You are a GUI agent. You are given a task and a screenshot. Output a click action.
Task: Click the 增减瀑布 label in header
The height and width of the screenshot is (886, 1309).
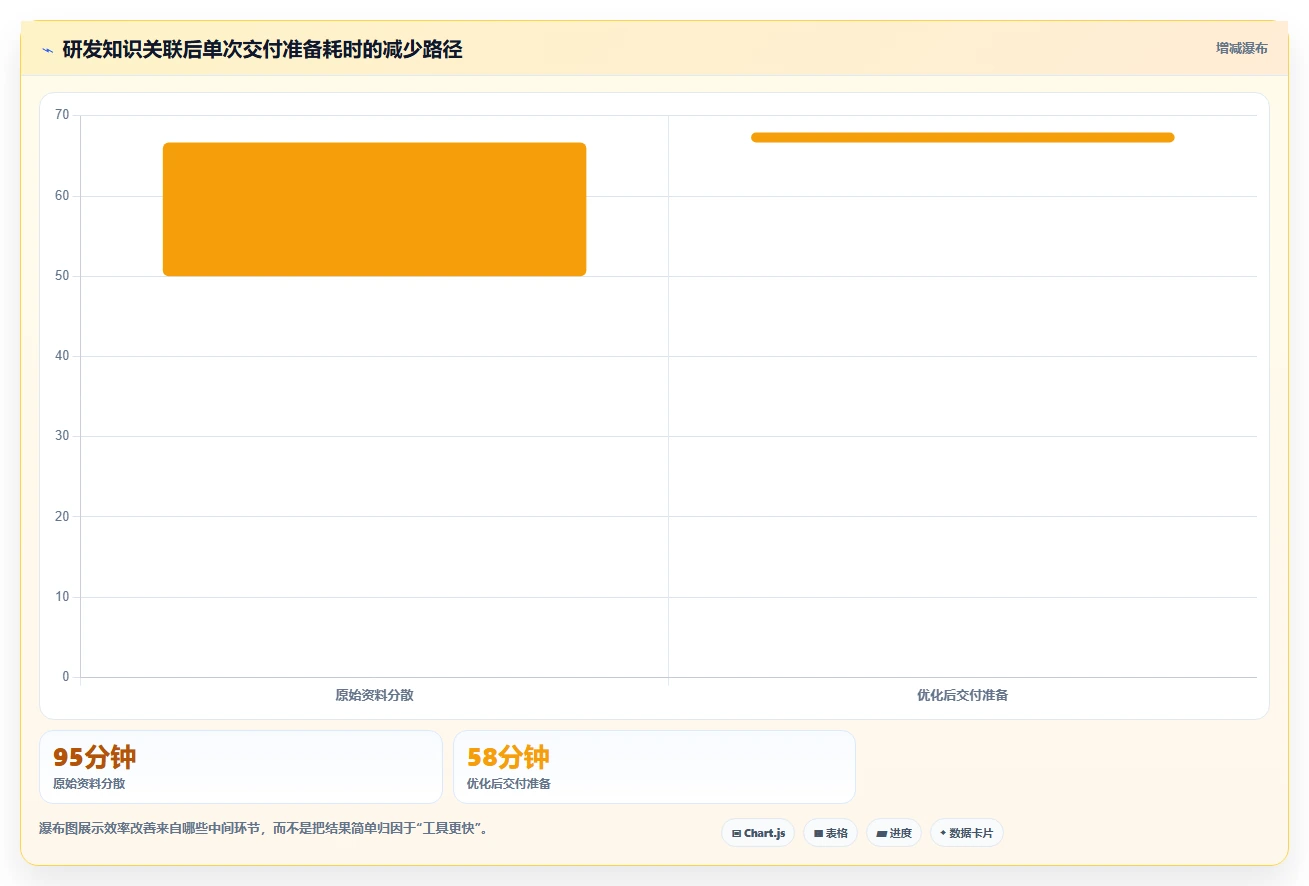[x=1241, y=49]
